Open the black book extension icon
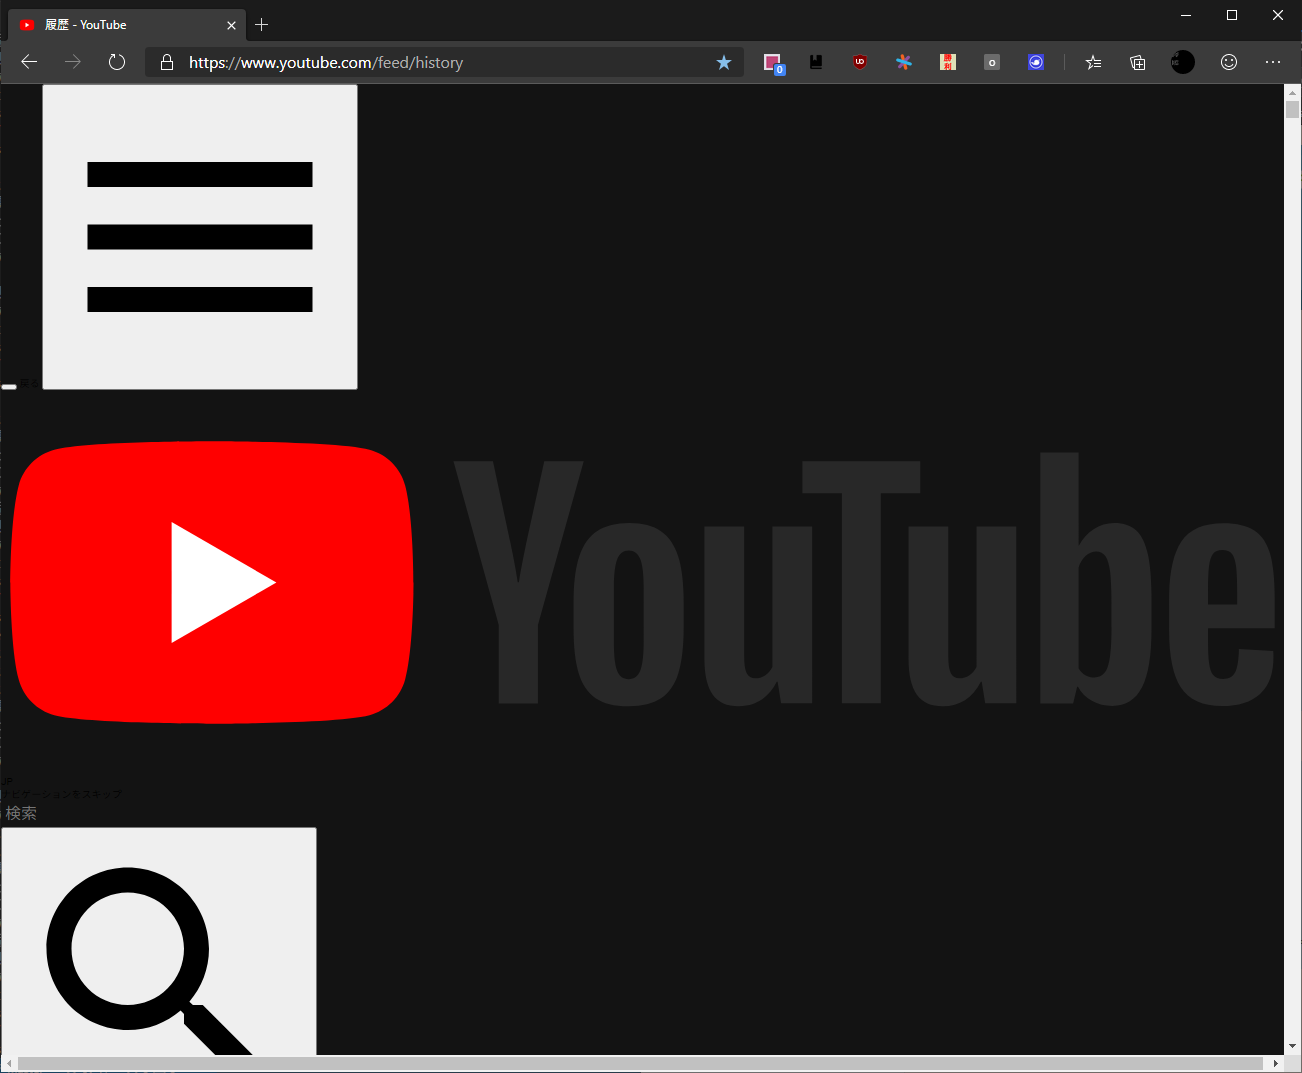 click(x=816, y=62)
